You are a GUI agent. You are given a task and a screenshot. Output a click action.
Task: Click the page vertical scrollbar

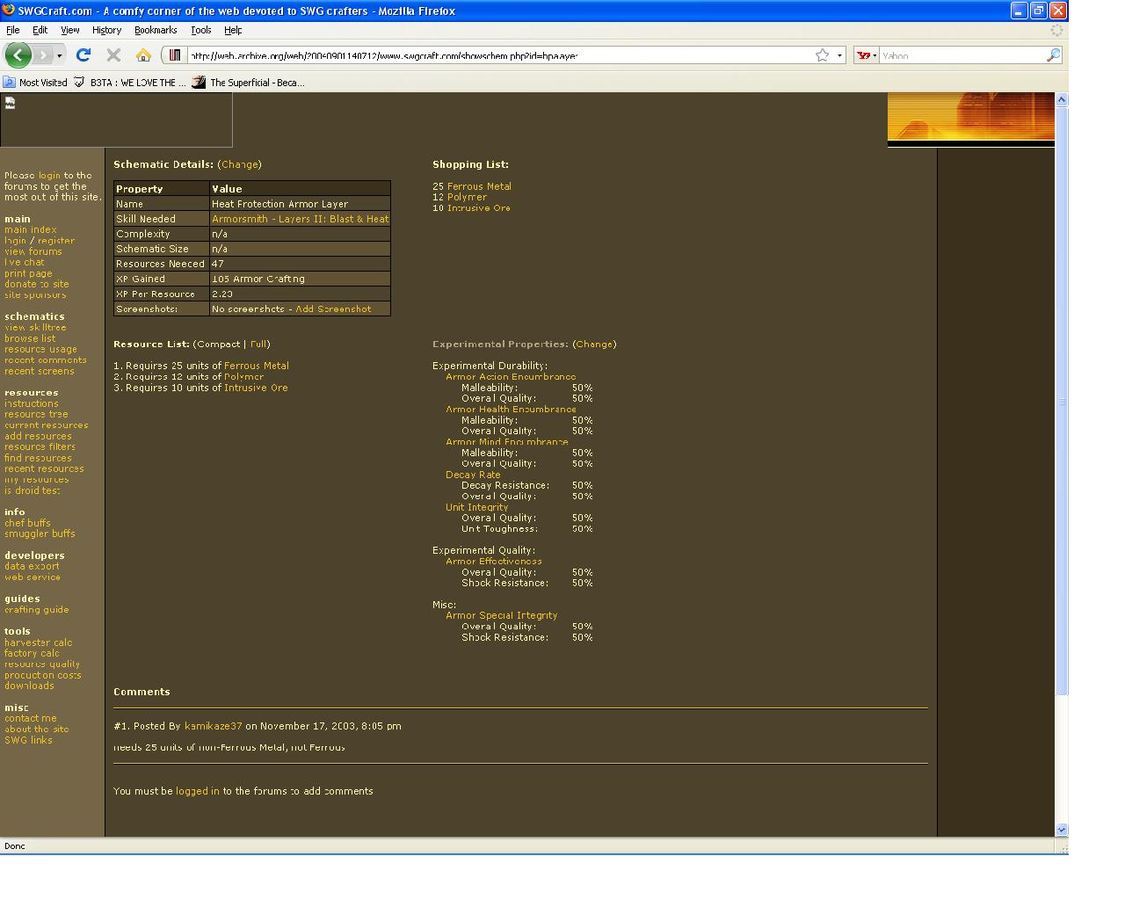pos(1062,400)
